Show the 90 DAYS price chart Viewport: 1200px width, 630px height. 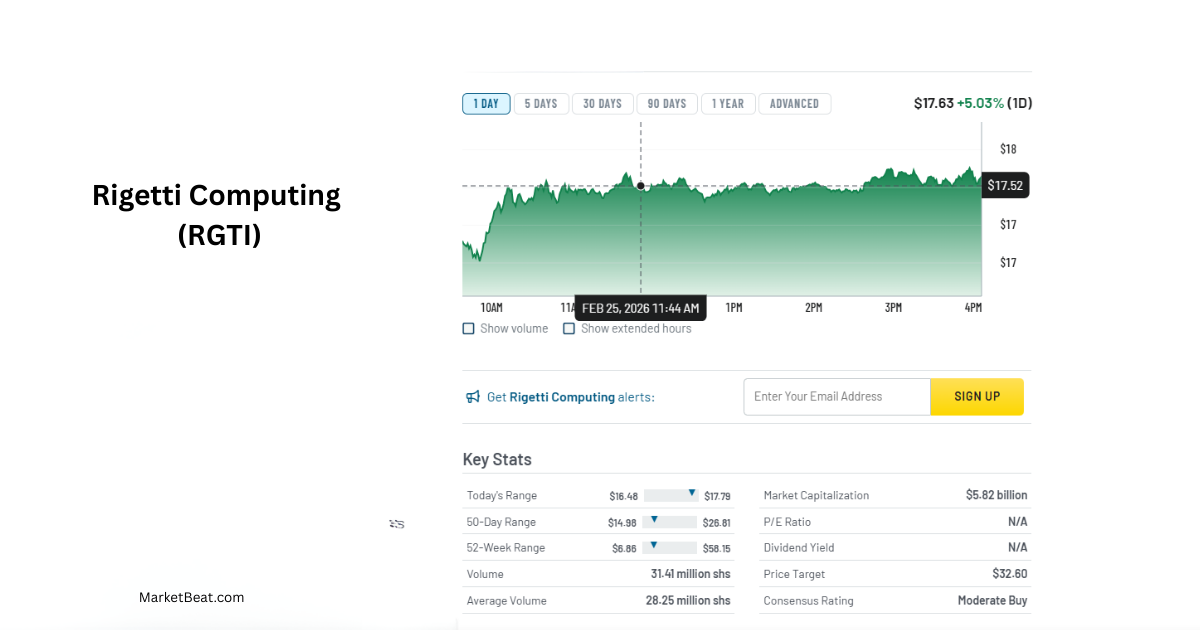click(667, 104)
